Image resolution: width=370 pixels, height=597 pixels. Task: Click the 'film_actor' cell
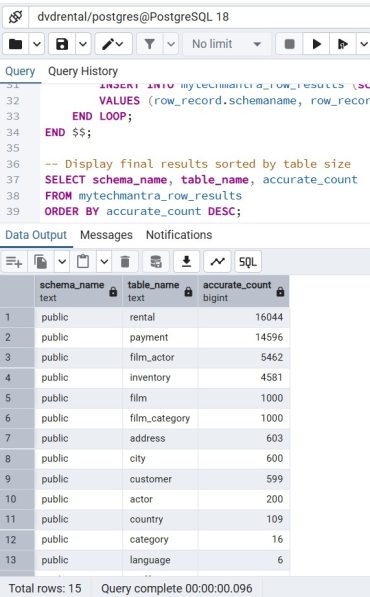[x=160, y=358]
